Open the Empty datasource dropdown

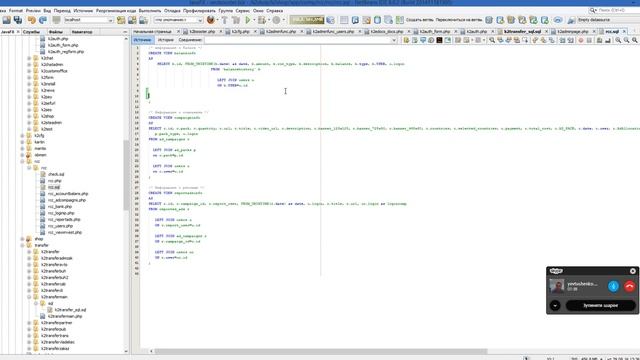click(608, 20)
